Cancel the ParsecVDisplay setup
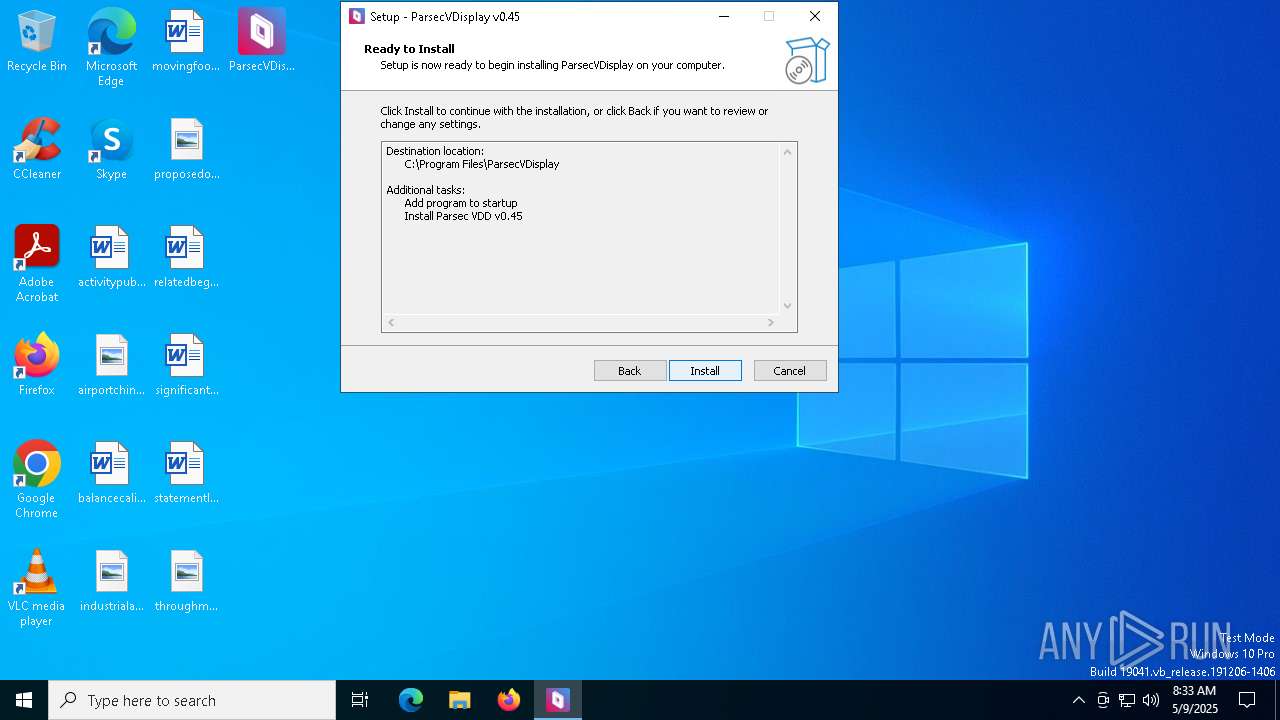The height and width of the screenshot is (720, 1280). point(790,370)
